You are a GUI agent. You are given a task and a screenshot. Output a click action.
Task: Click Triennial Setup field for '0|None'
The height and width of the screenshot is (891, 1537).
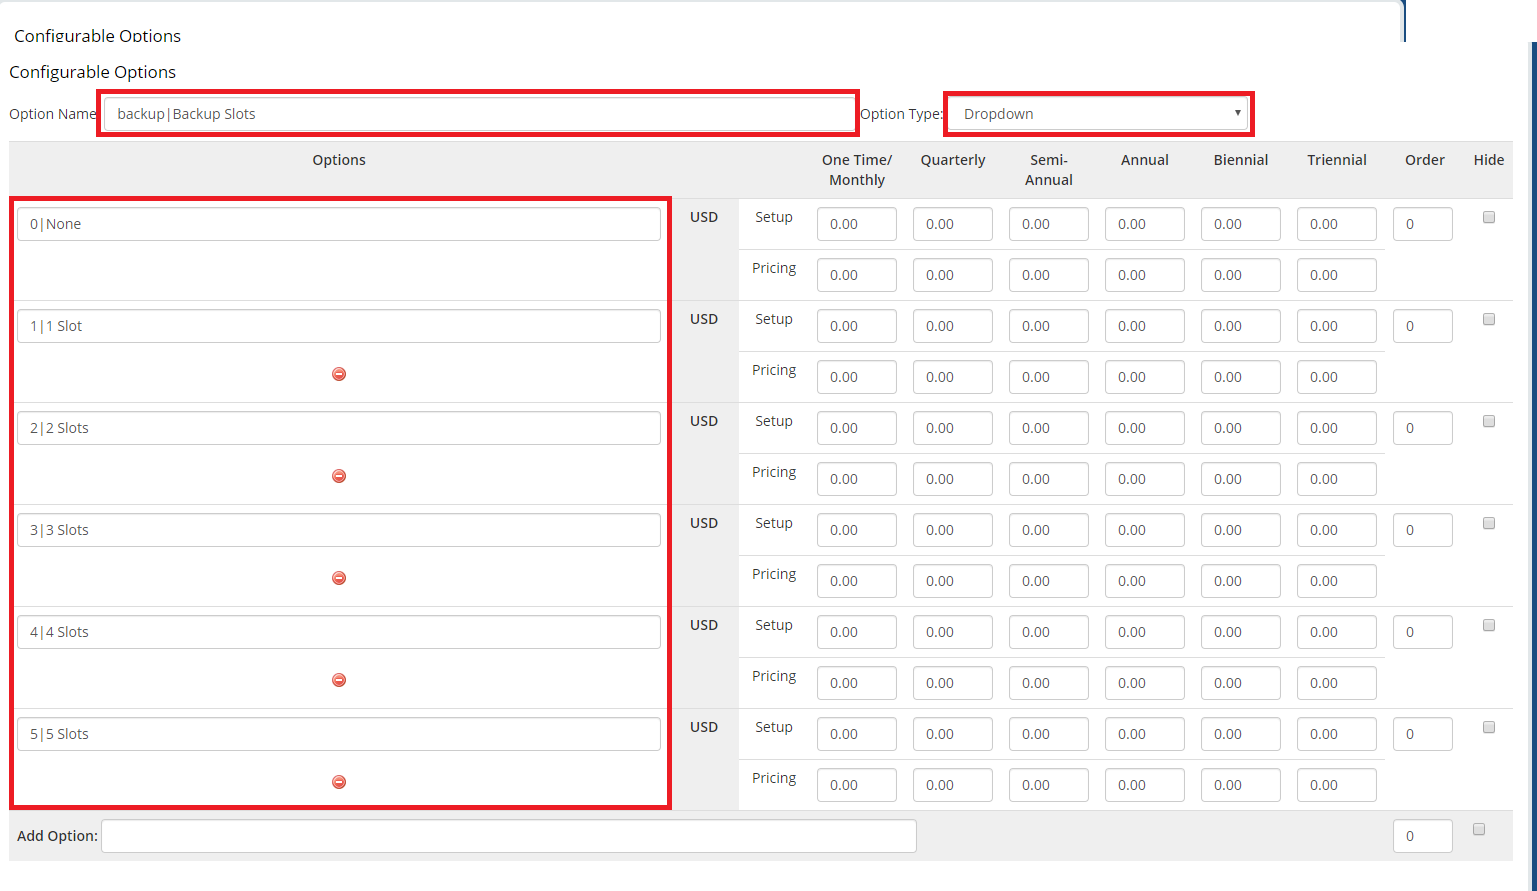coord(1337,224)
